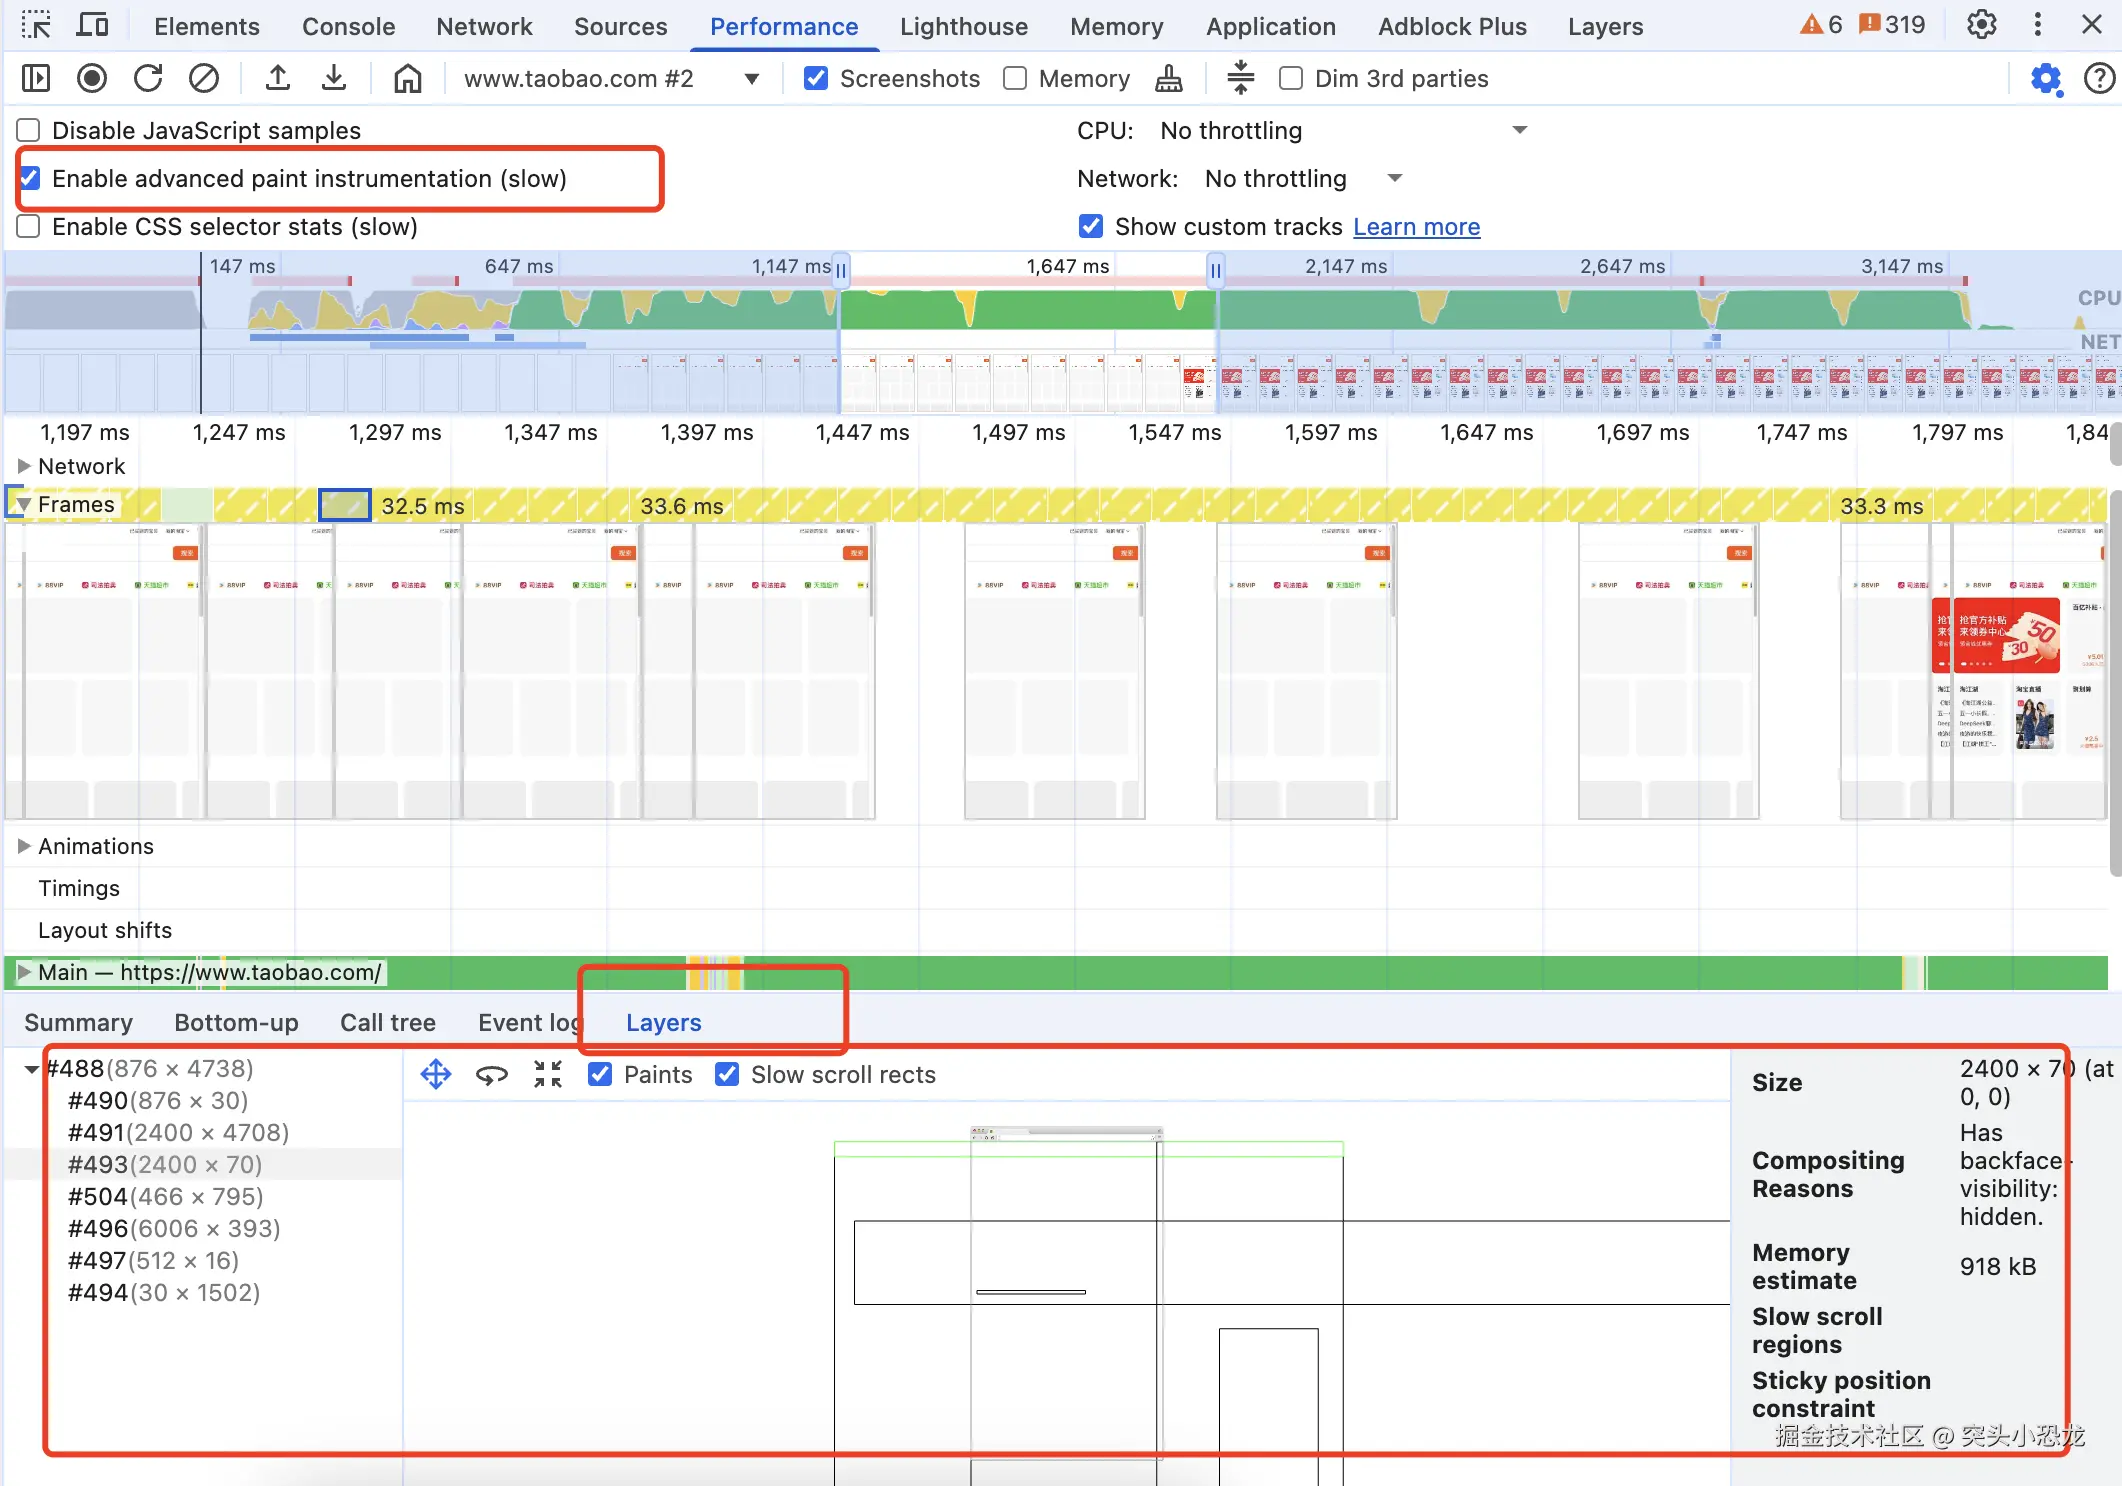Click the collect garbage broom icon
The height and width of the screenshot is (1486, 2122).
[1168, 78]
